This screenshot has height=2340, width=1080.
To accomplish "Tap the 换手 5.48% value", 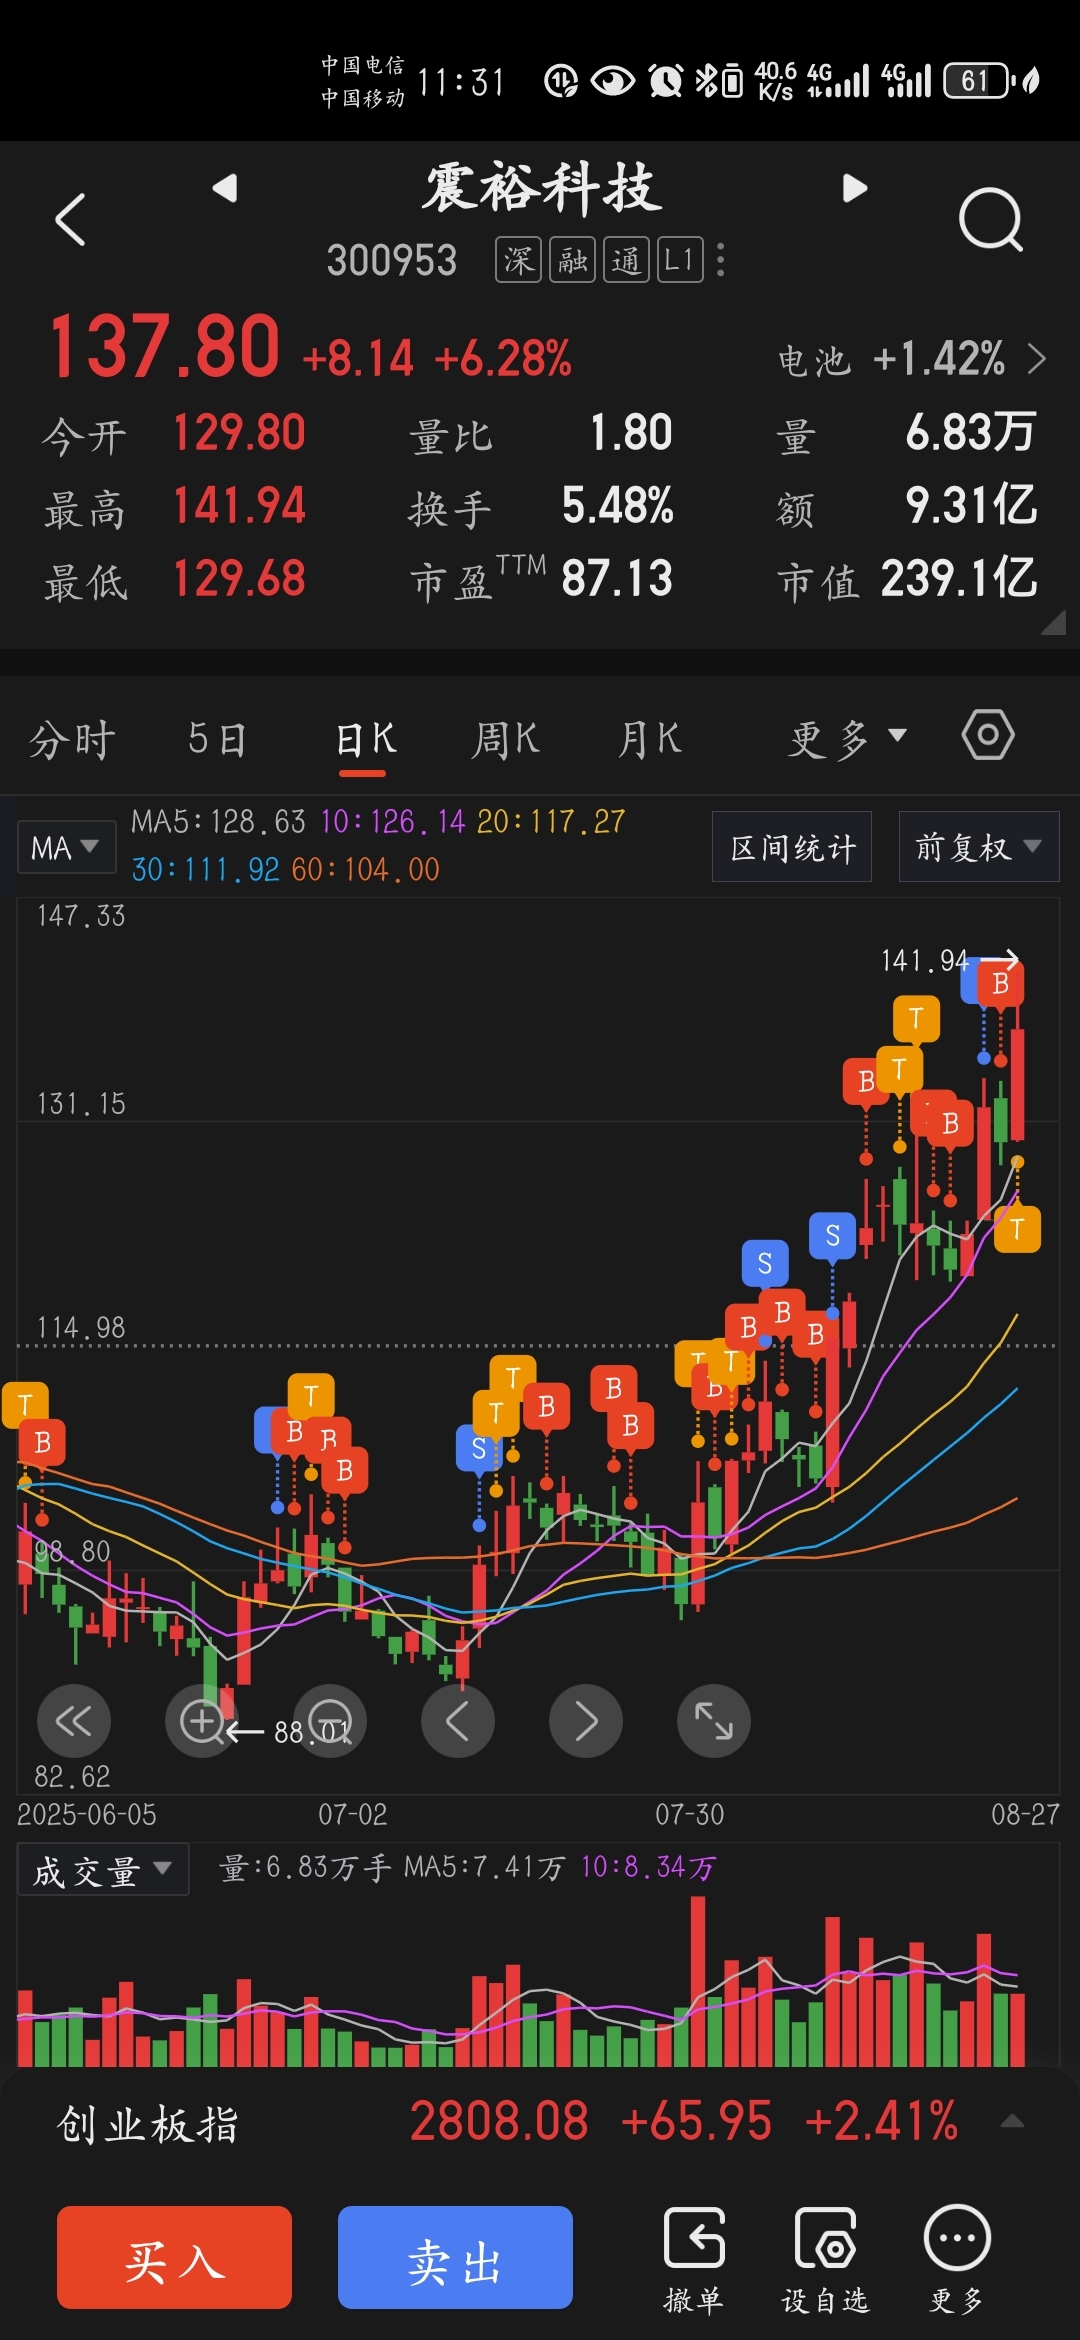I will click(617, 506).
